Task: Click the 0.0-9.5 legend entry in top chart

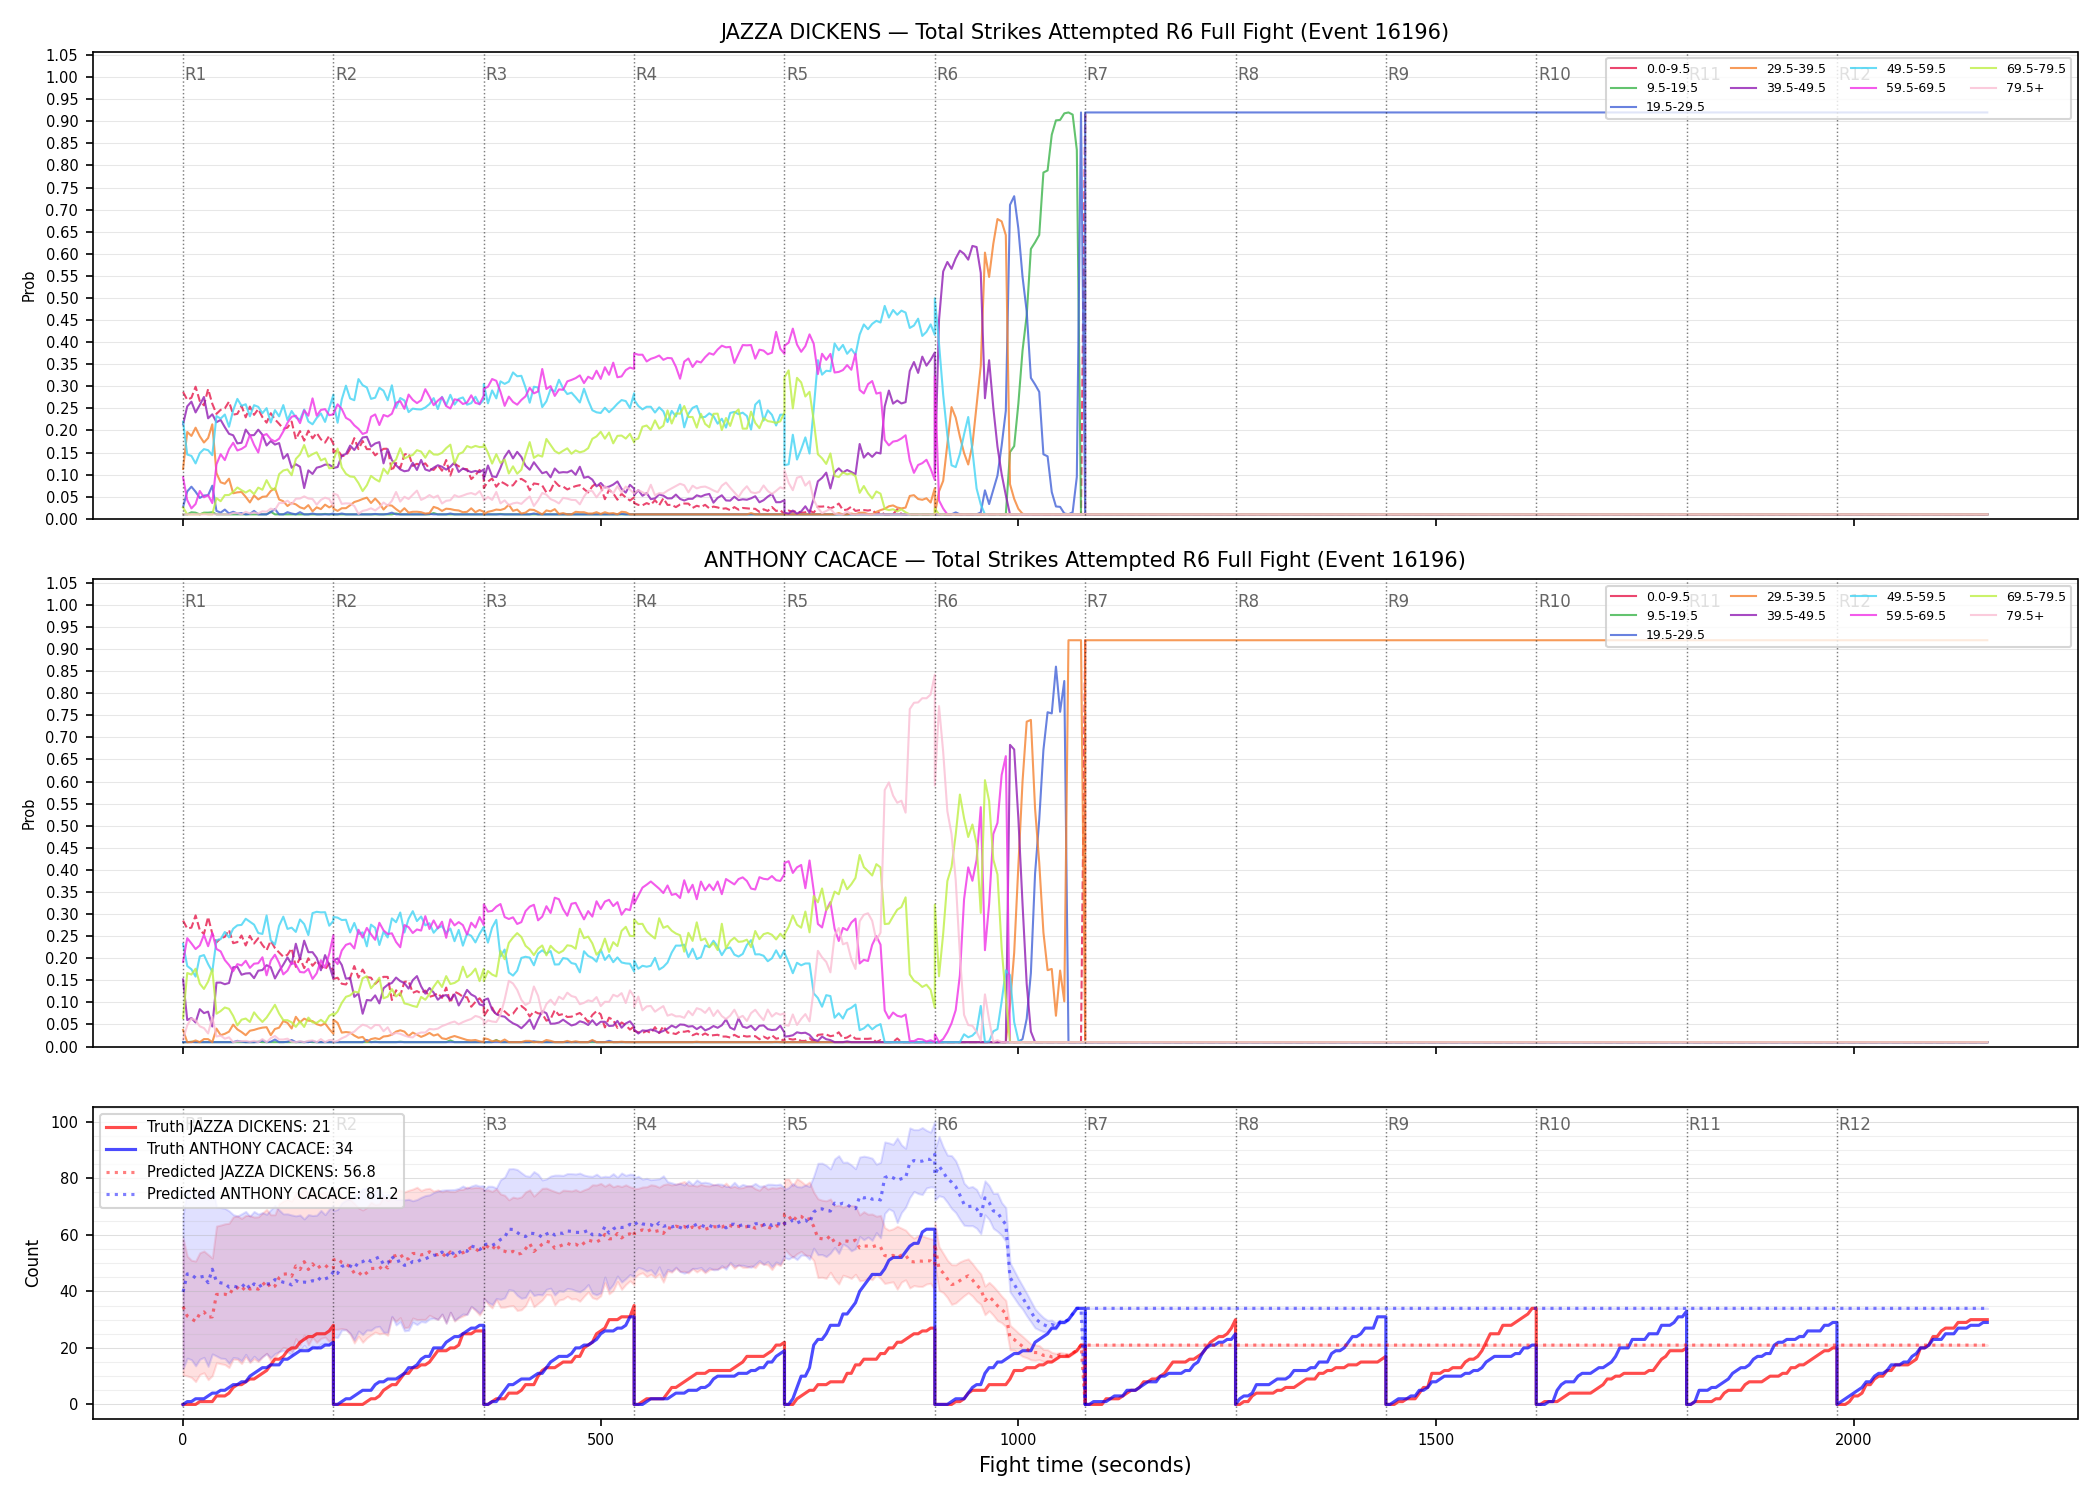Action: (1651, 69)
